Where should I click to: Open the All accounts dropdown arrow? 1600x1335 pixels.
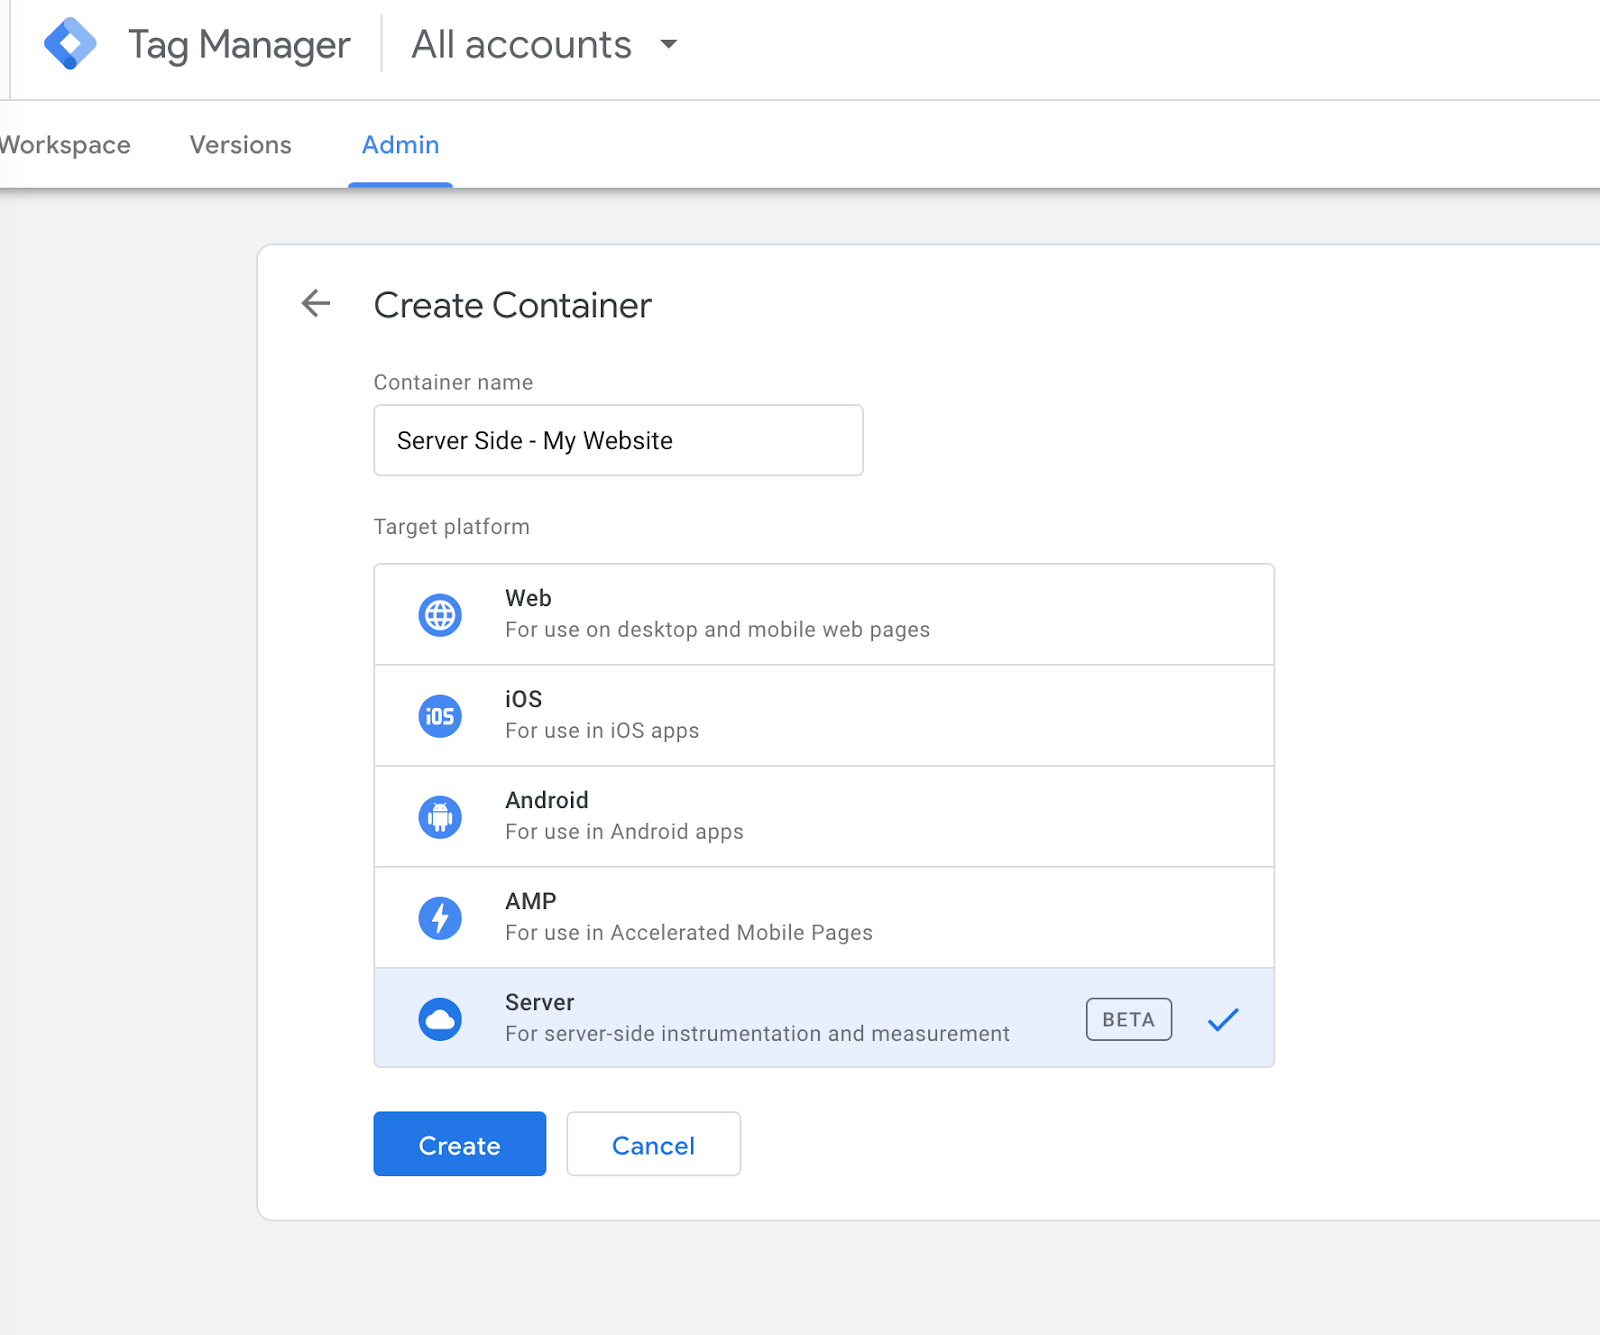669,44
